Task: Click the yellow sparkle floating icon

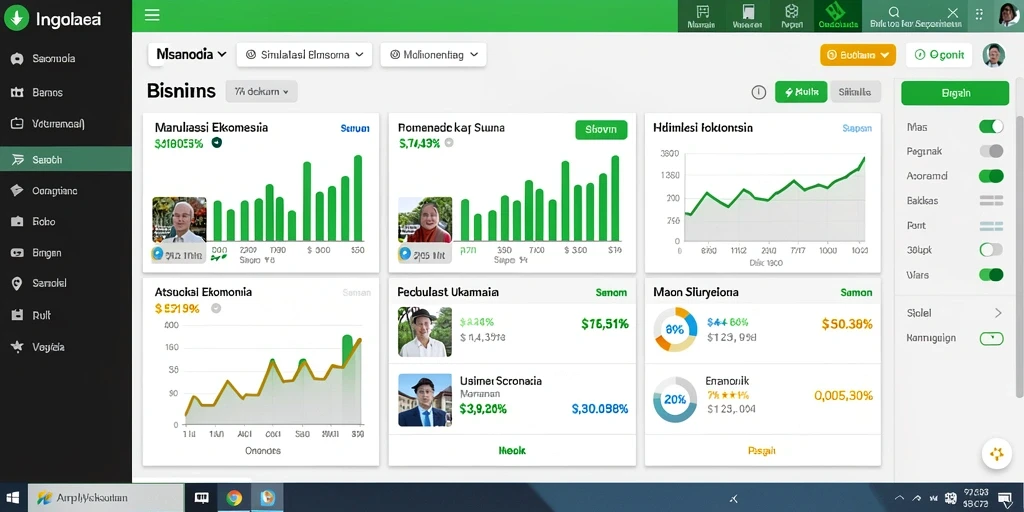Action: tap(997, 453)
